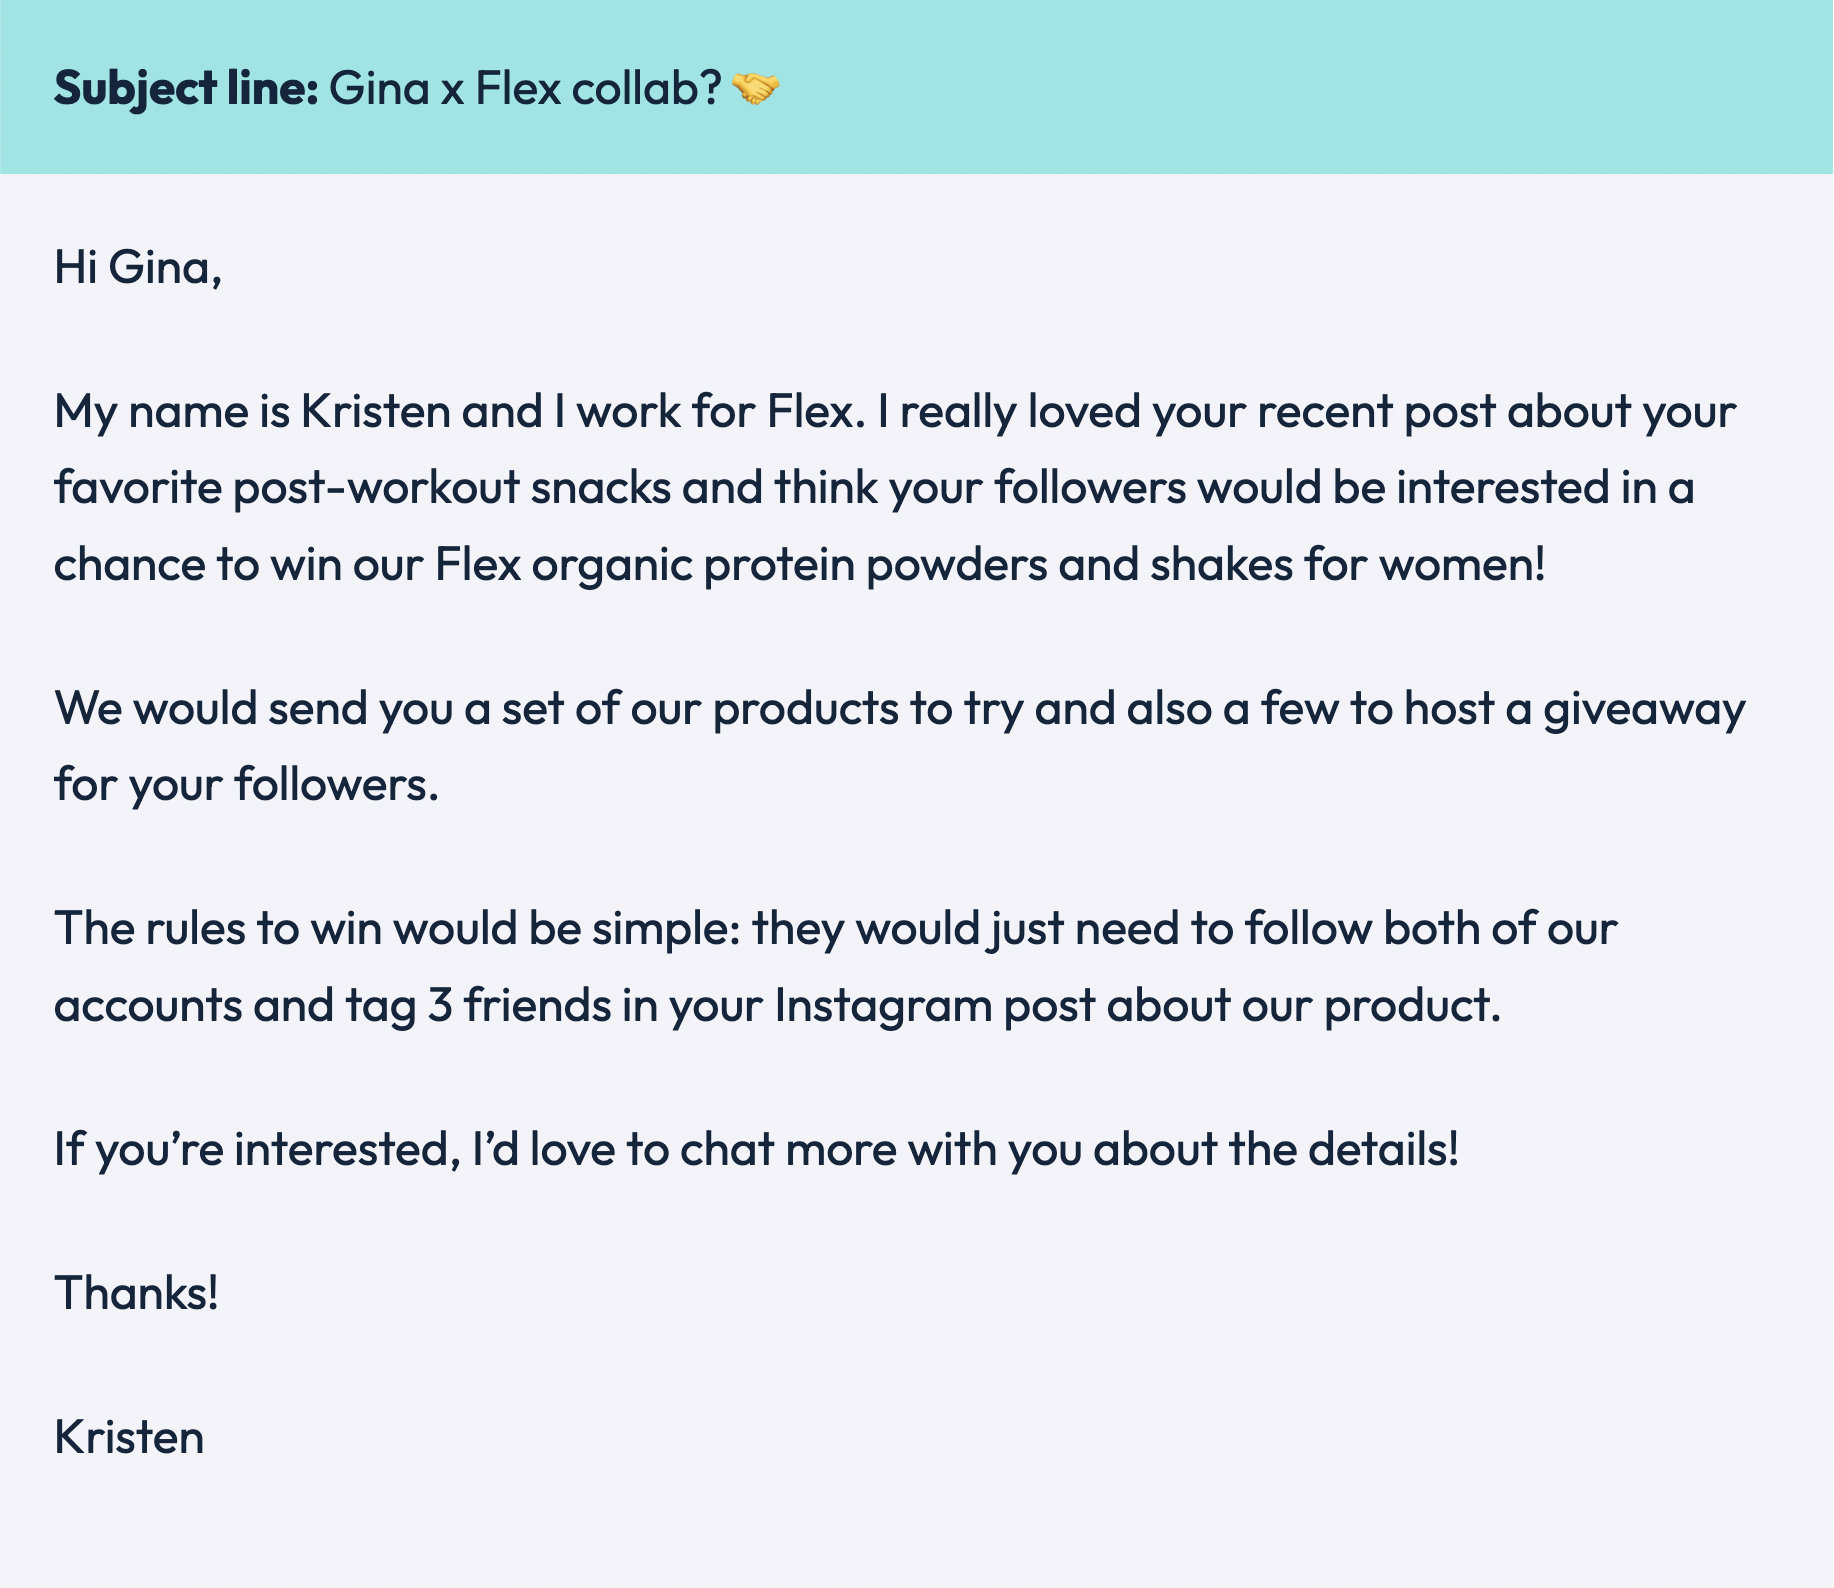
Task: Click the bold 'Subject line:' label
Action: click(186, 90)
